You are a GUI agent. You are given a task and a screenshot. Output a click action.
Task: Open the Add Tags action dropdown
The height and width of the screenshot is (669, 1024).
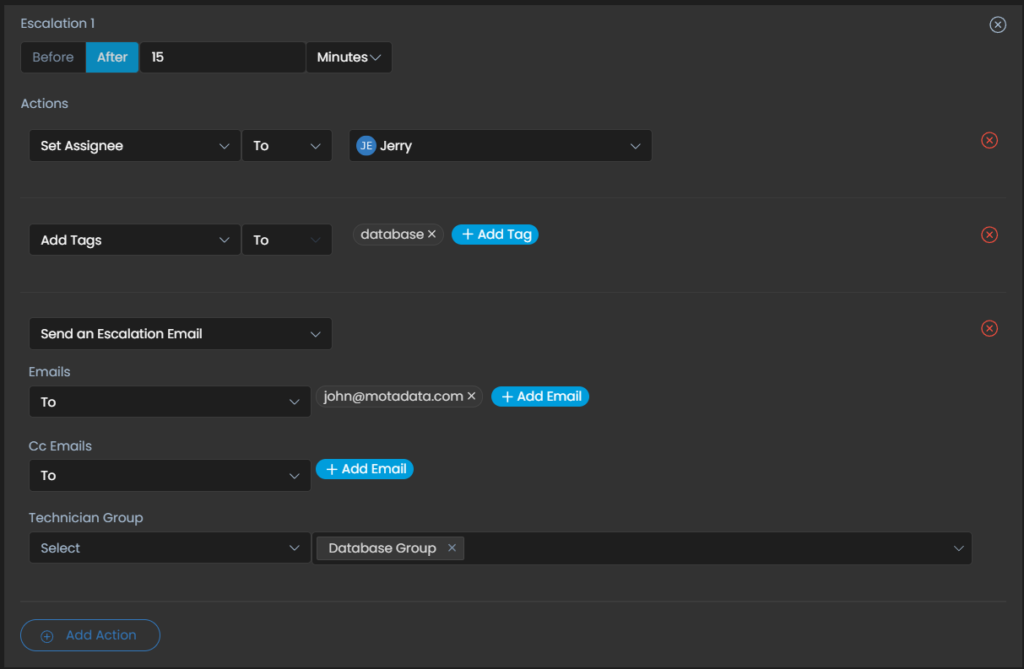134,240
